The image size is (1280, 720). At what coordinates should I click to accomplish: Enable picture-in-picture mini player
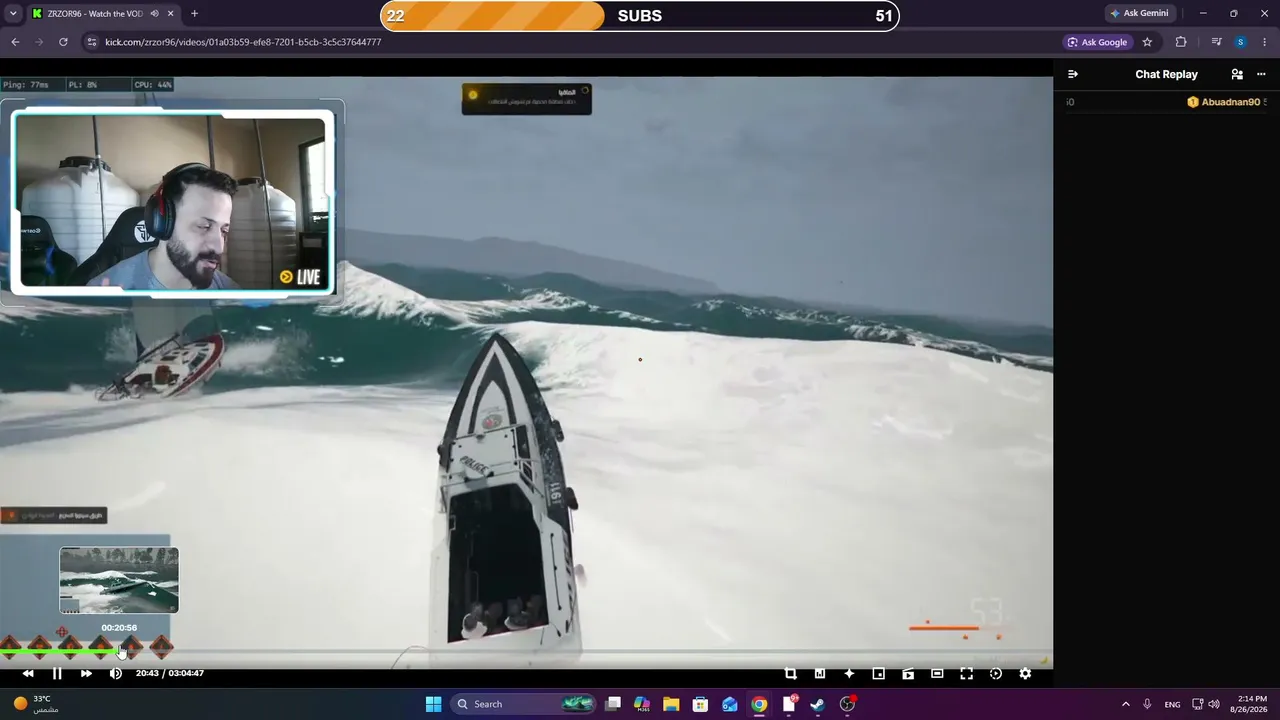coord(878,673)
